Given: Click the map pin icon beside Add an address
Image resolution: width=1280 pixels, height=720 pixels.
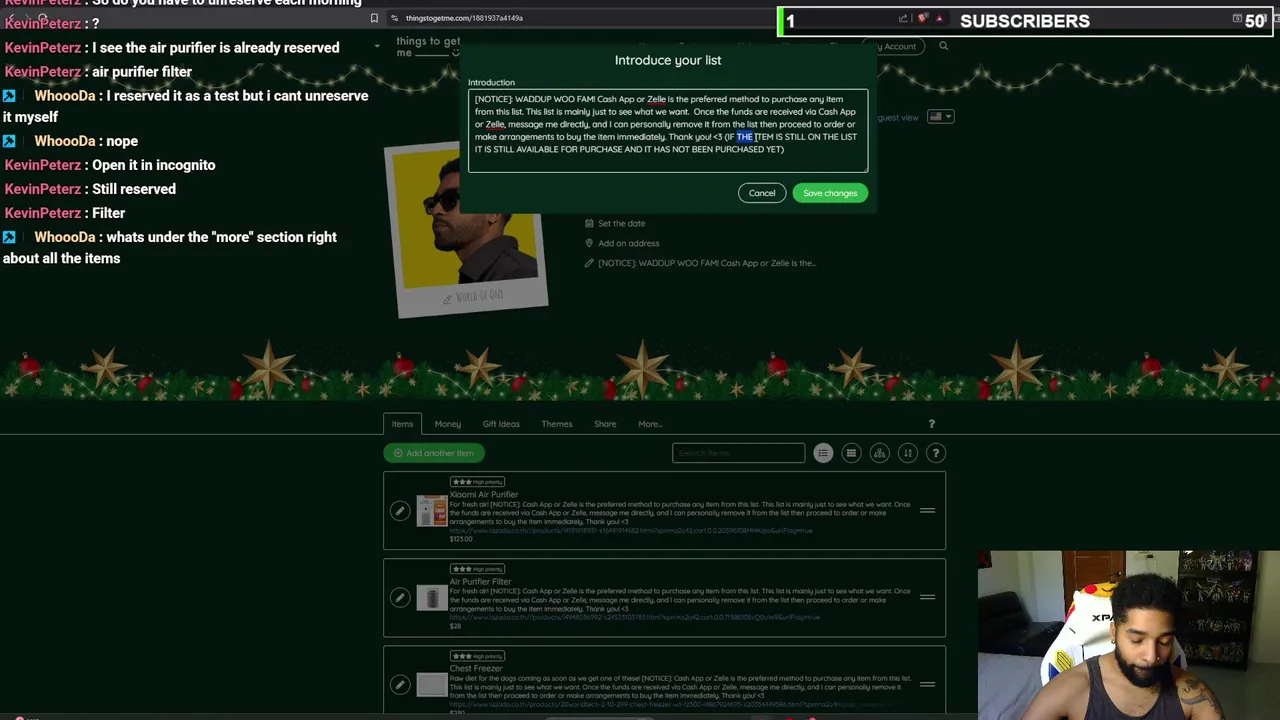Looking at the screenshot, I should coord(589,243).
